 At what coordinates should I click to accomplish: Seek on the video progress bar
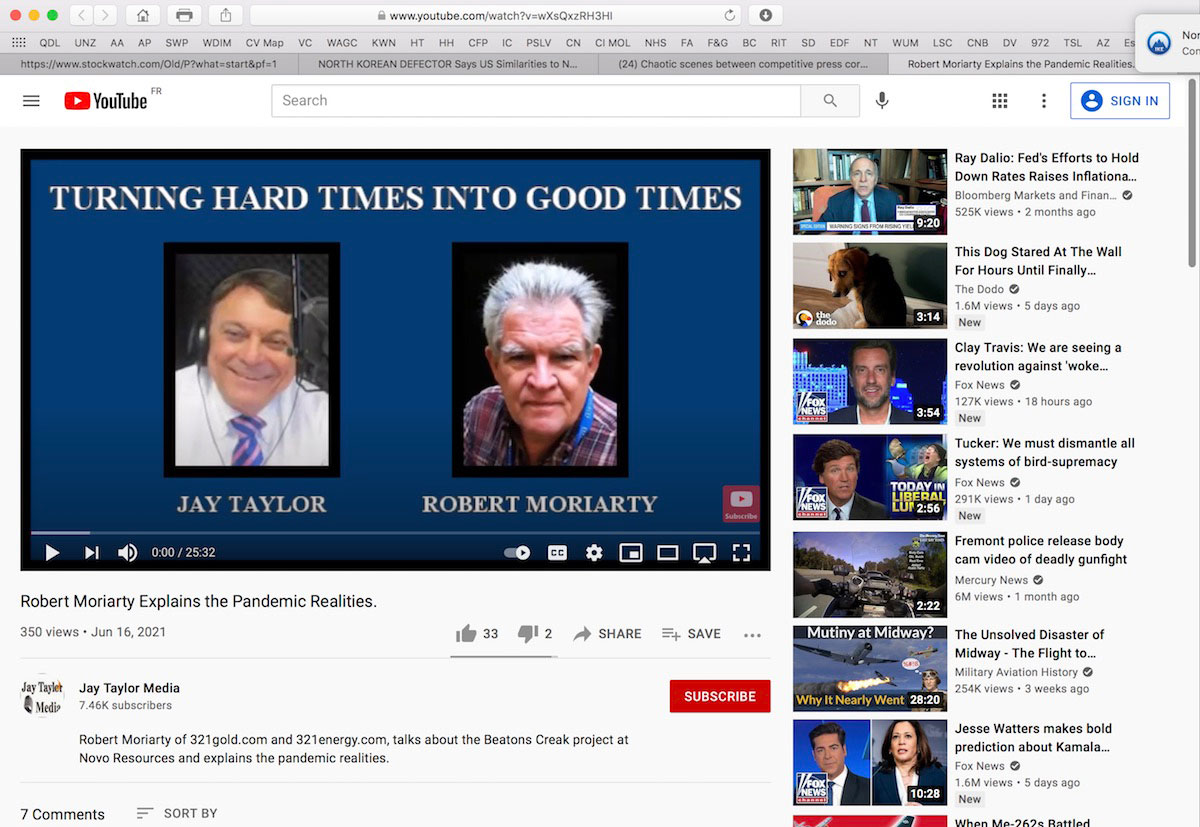click(395, 533)
